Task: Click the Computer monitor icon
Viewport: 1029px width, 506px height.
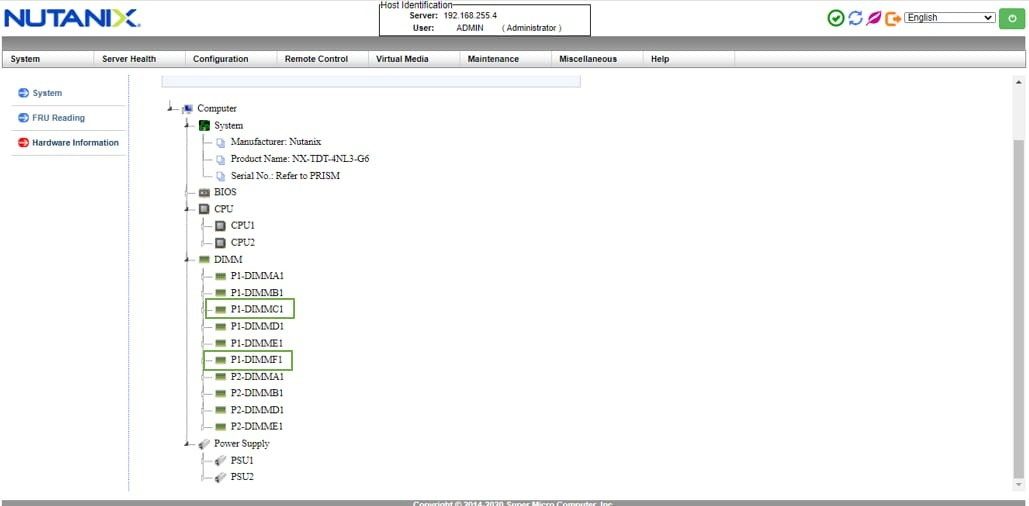Action: click(x=187, y=108)
